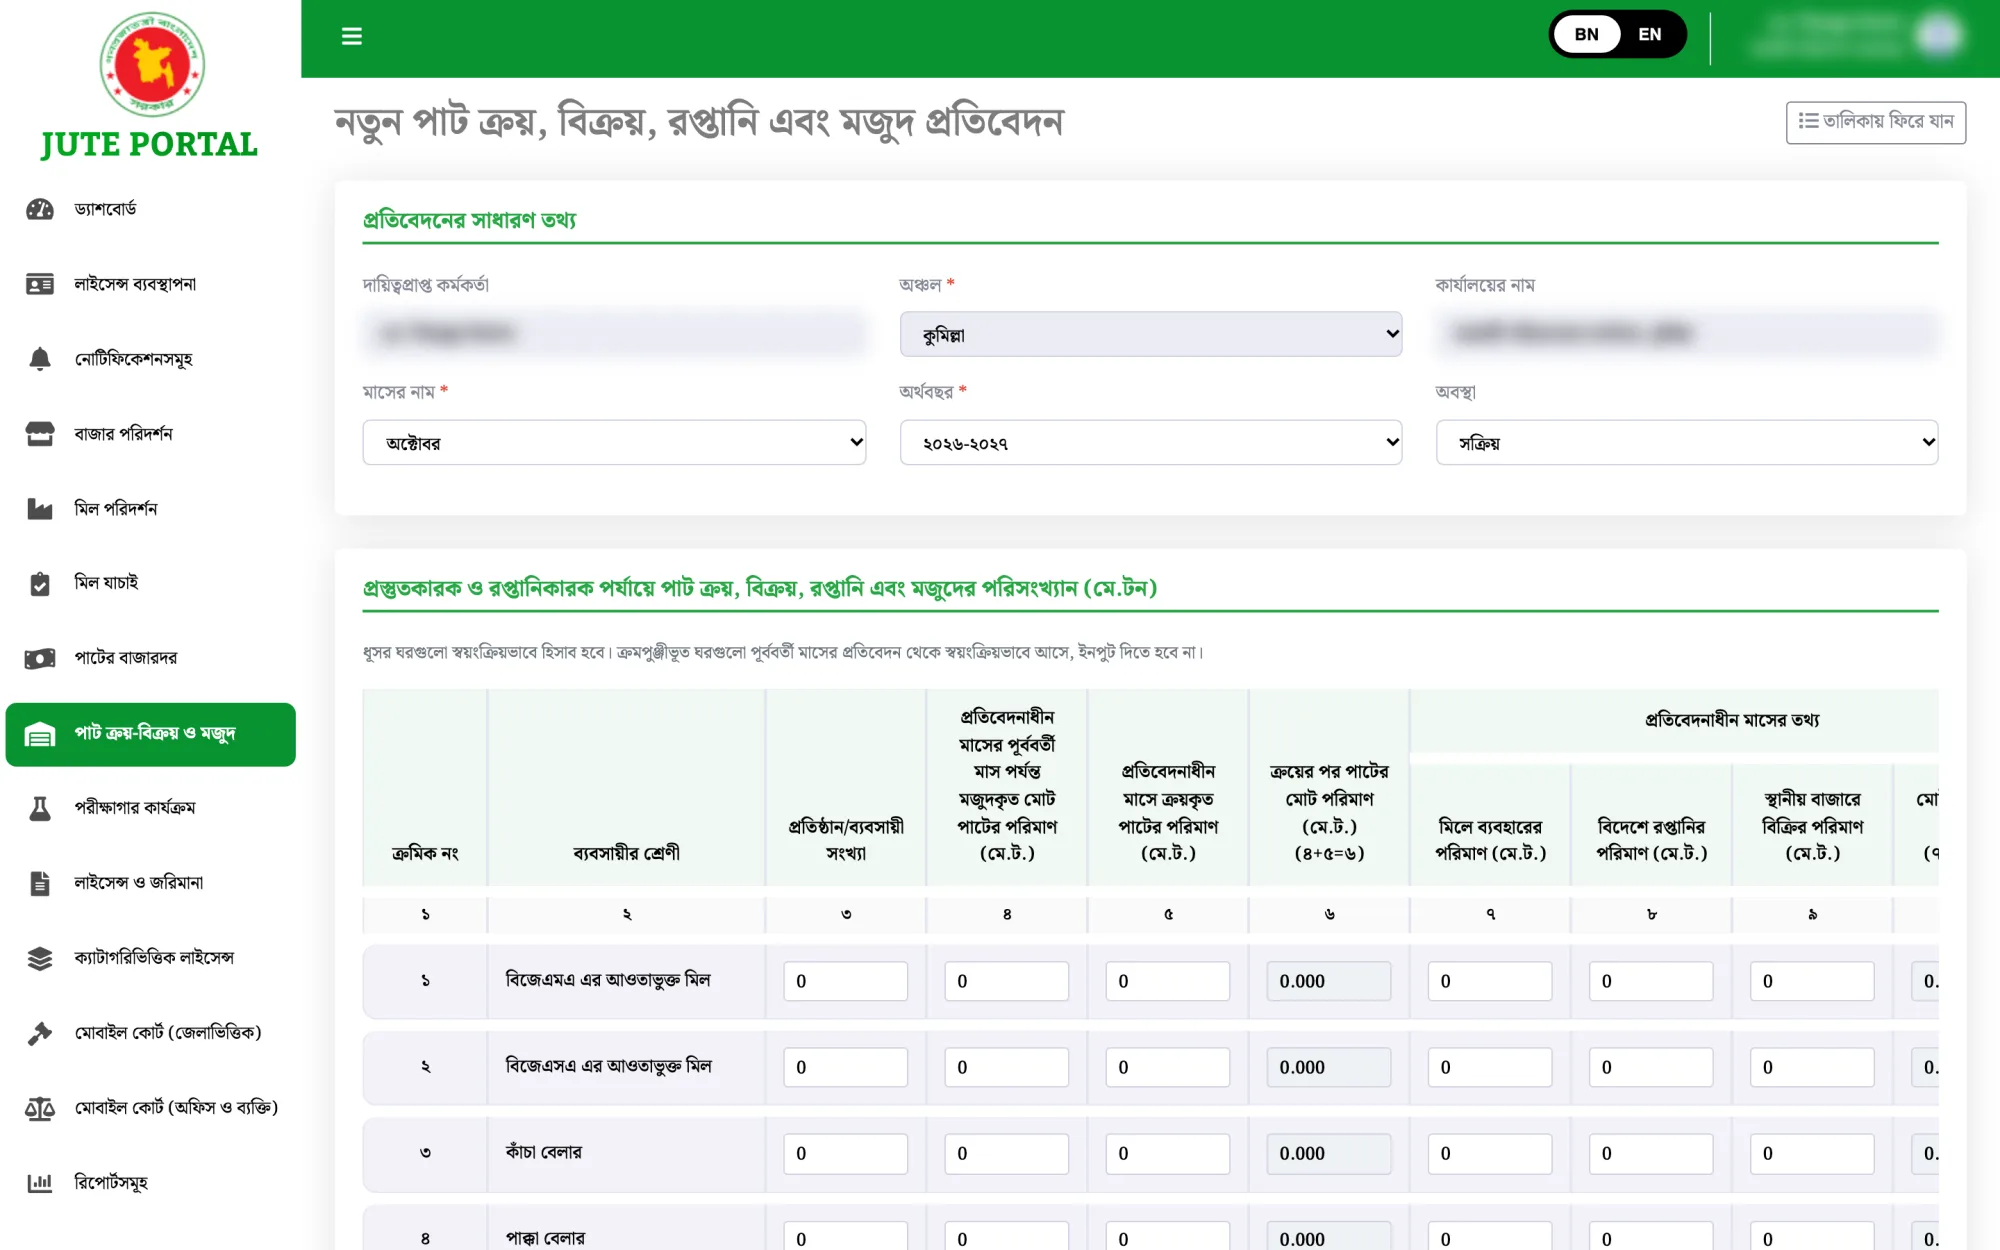Click the reports bar chart icon
Screen dimensions: 2000x1250
click(40, 1183)
